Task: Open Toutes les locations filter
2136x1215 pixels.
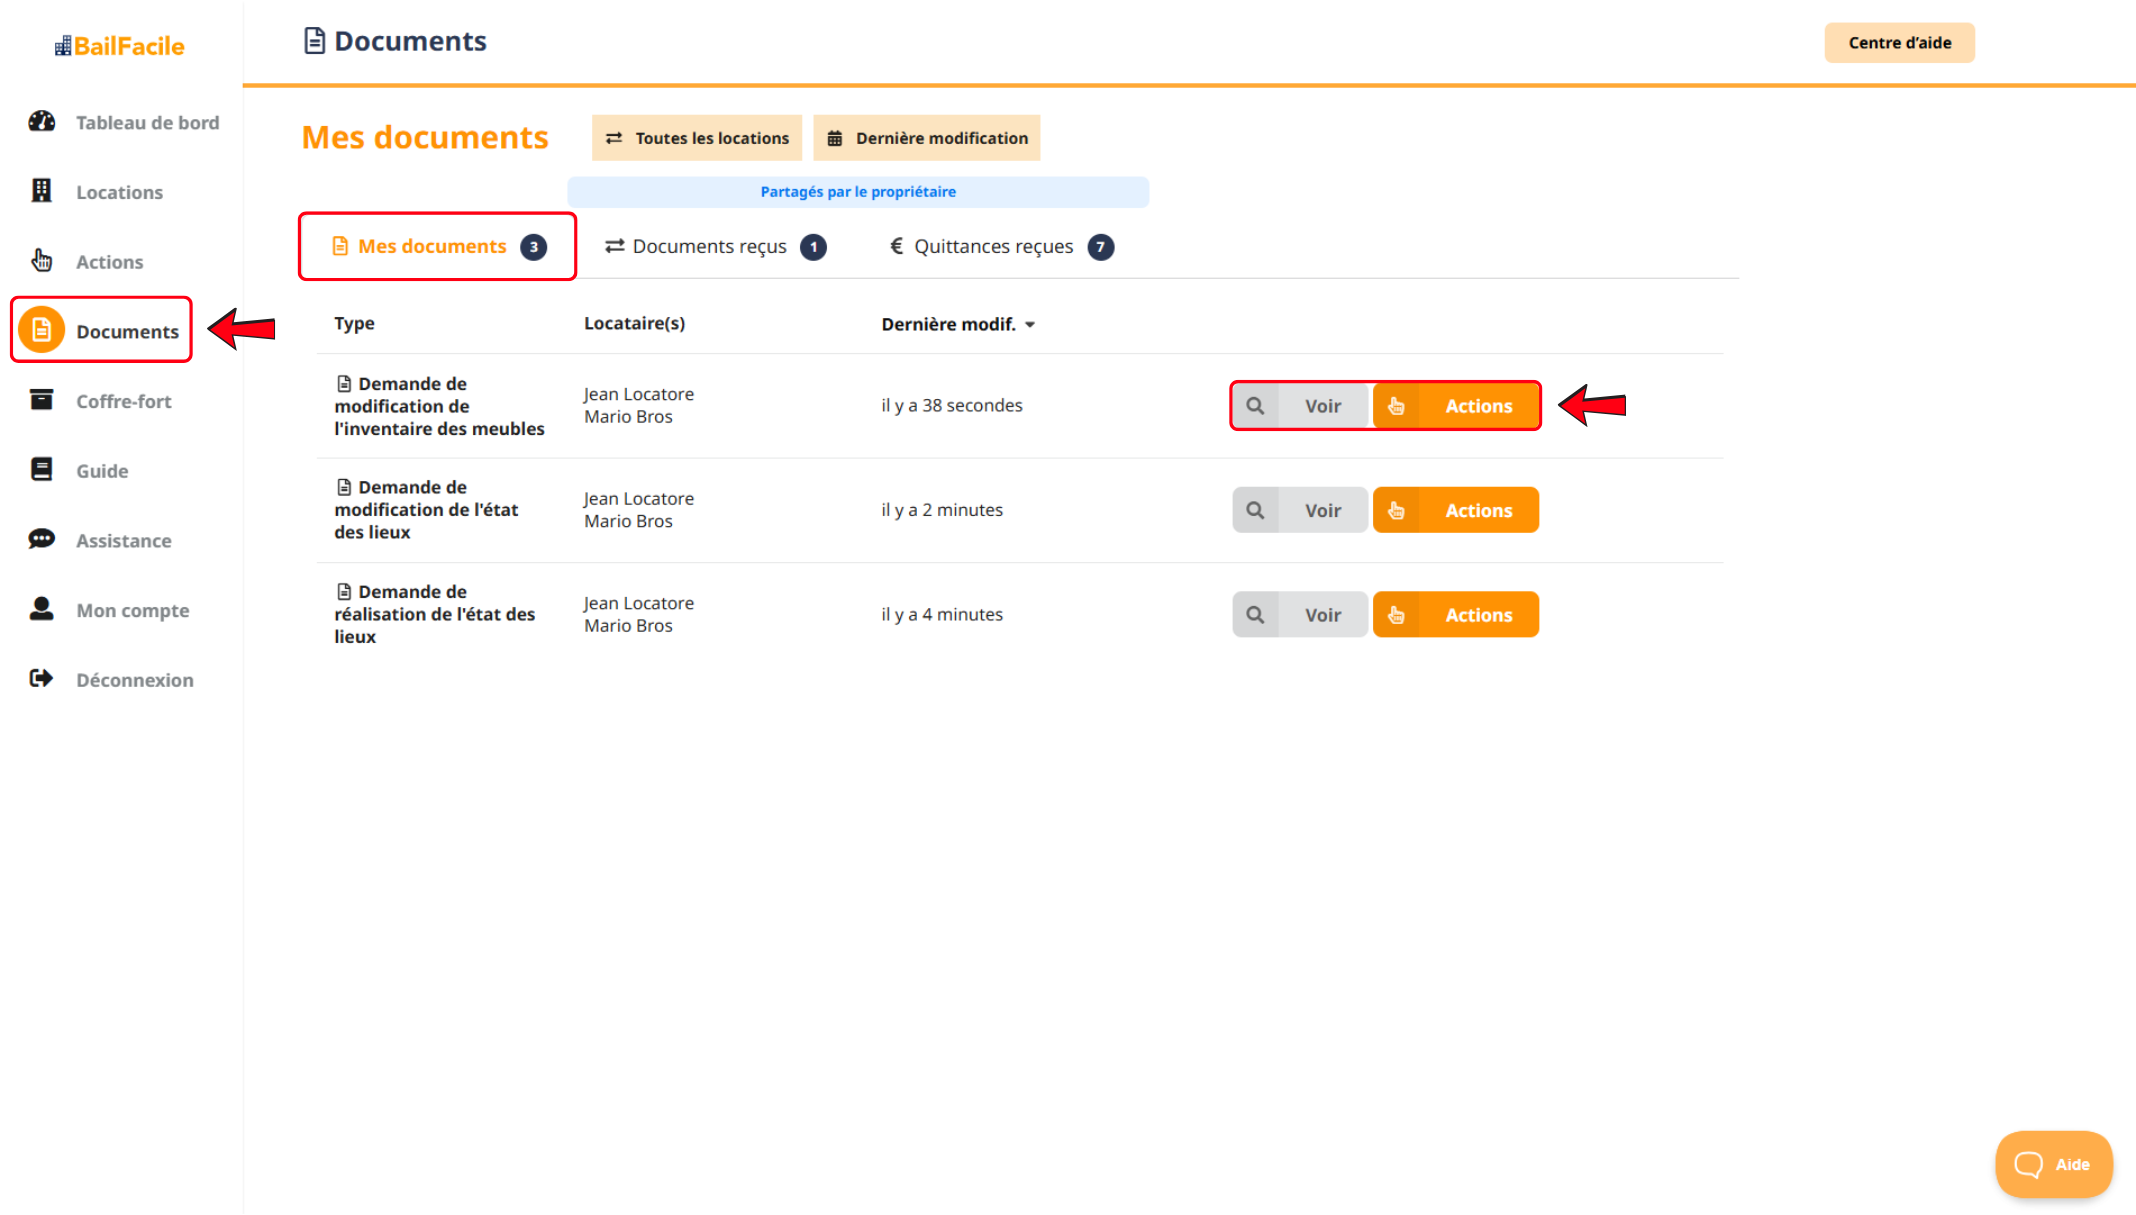Action: [697, 138]
